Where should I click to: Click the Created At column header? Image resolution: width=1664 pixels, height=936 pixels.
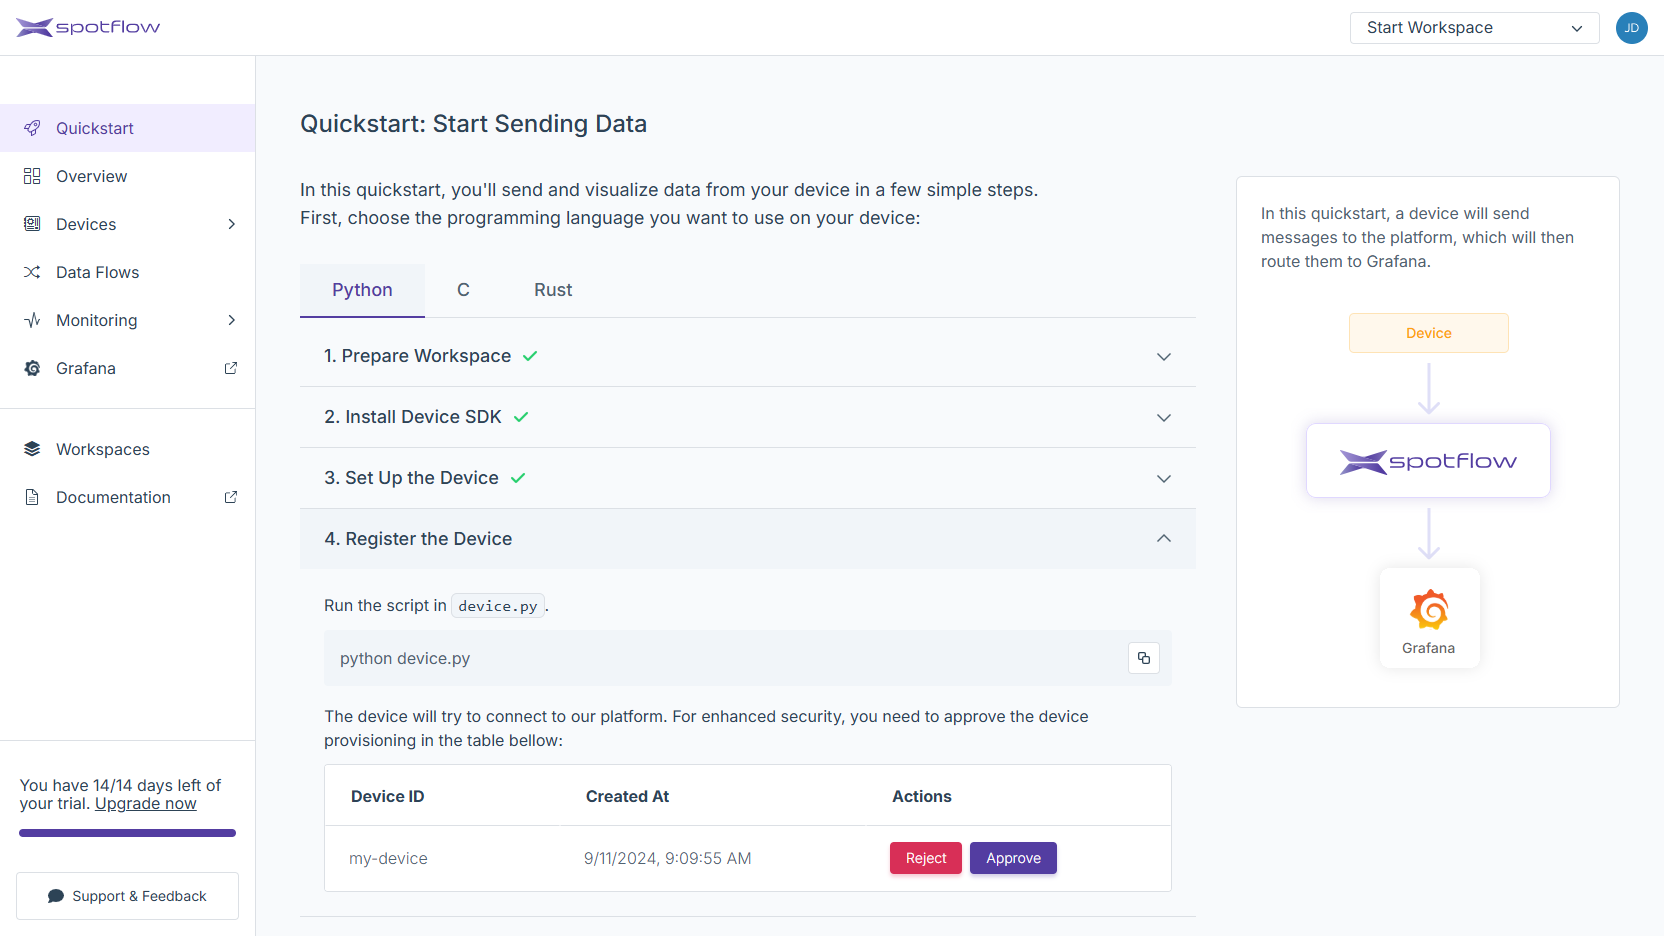[x=627, y=796]
